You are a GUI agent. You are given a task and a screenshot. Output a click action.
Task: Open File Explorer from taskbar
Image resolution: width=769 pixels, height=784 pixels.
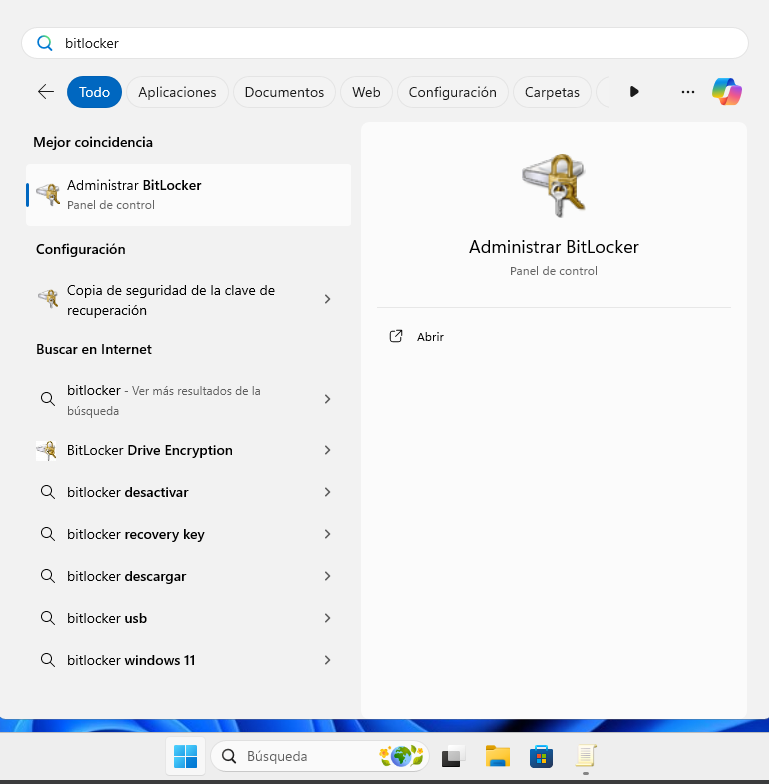coord(498,756)
